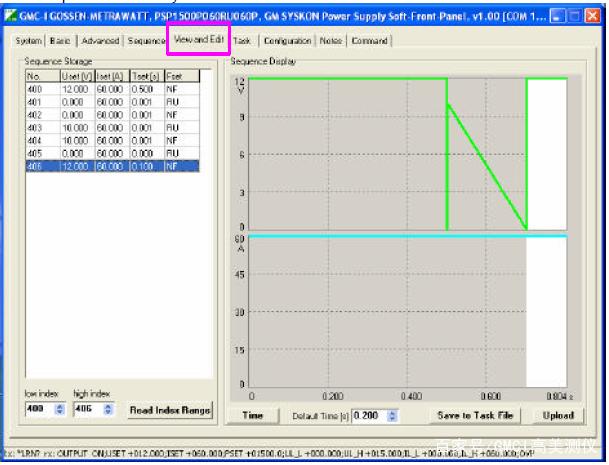Select sequence row 404
This screenshot has height=465, width=609.
point(113,141)
